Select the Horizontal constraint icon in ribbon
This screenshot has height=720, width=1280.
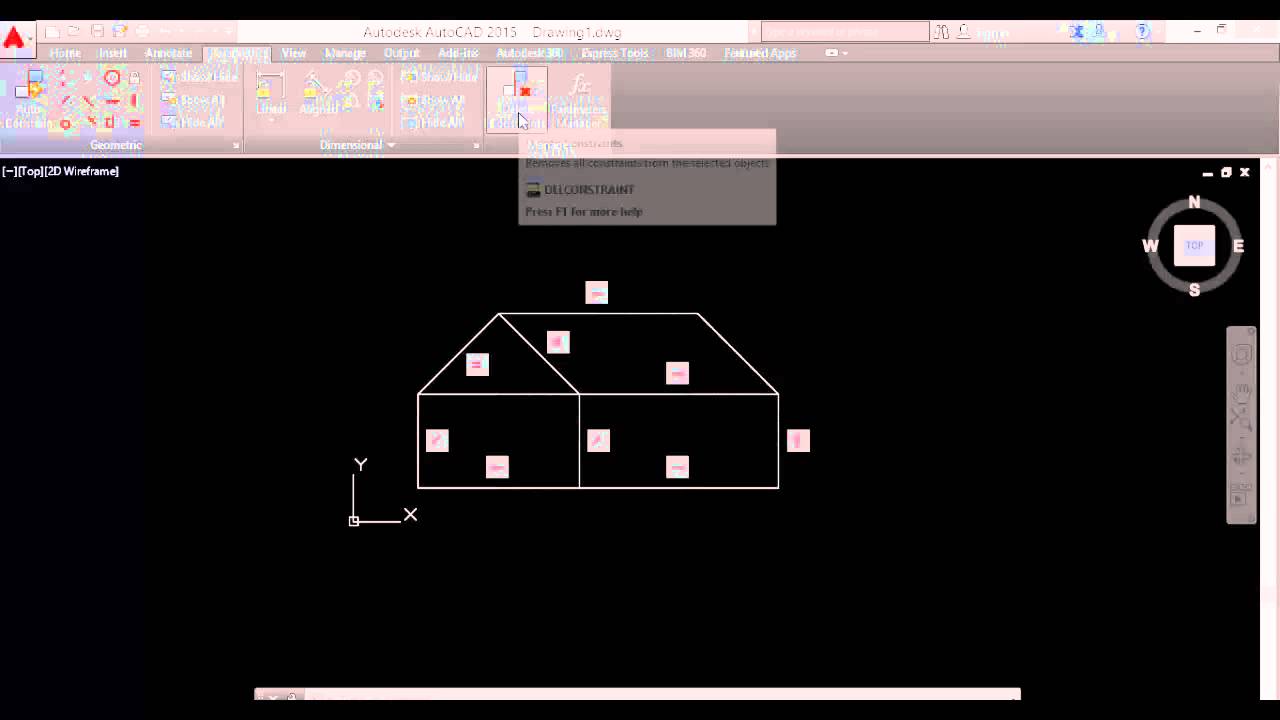111,101
